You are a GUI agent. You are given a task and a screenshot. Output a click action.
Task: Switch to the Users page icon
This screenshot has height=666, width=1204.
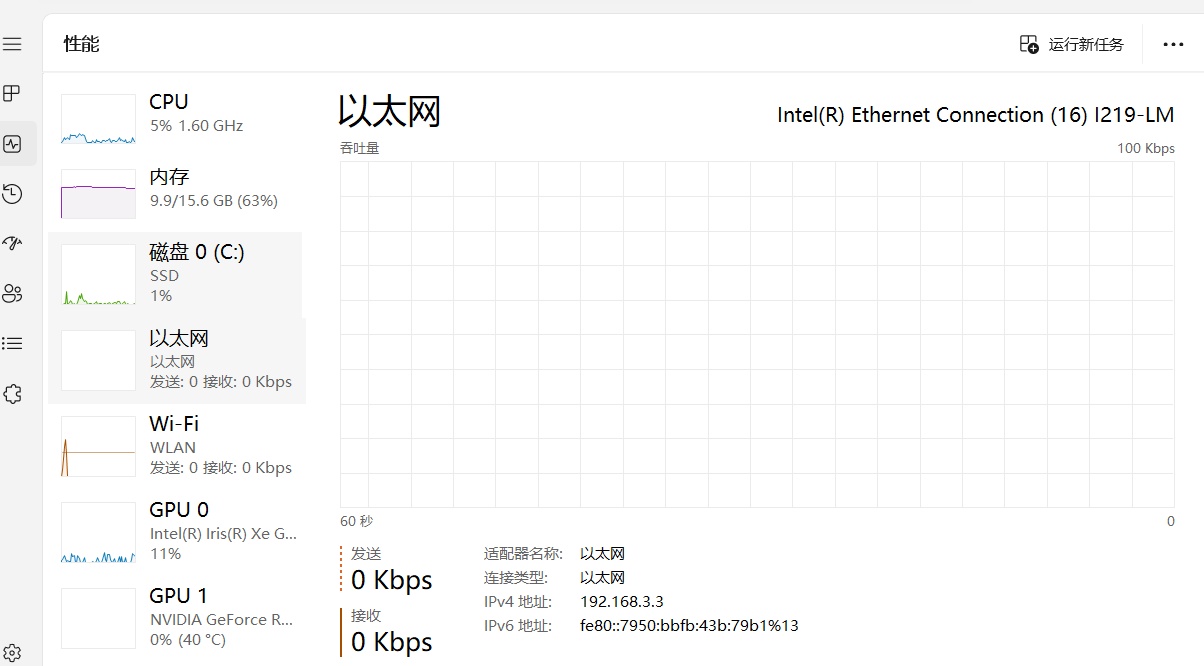[12, 293]
